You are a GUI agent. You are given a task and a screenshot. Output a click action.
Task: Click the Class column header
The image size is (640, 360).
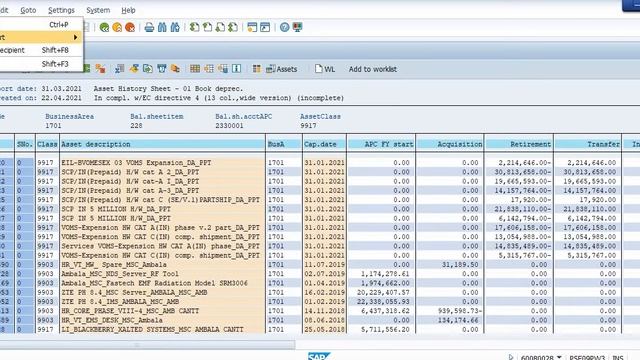tap(47, 144)
